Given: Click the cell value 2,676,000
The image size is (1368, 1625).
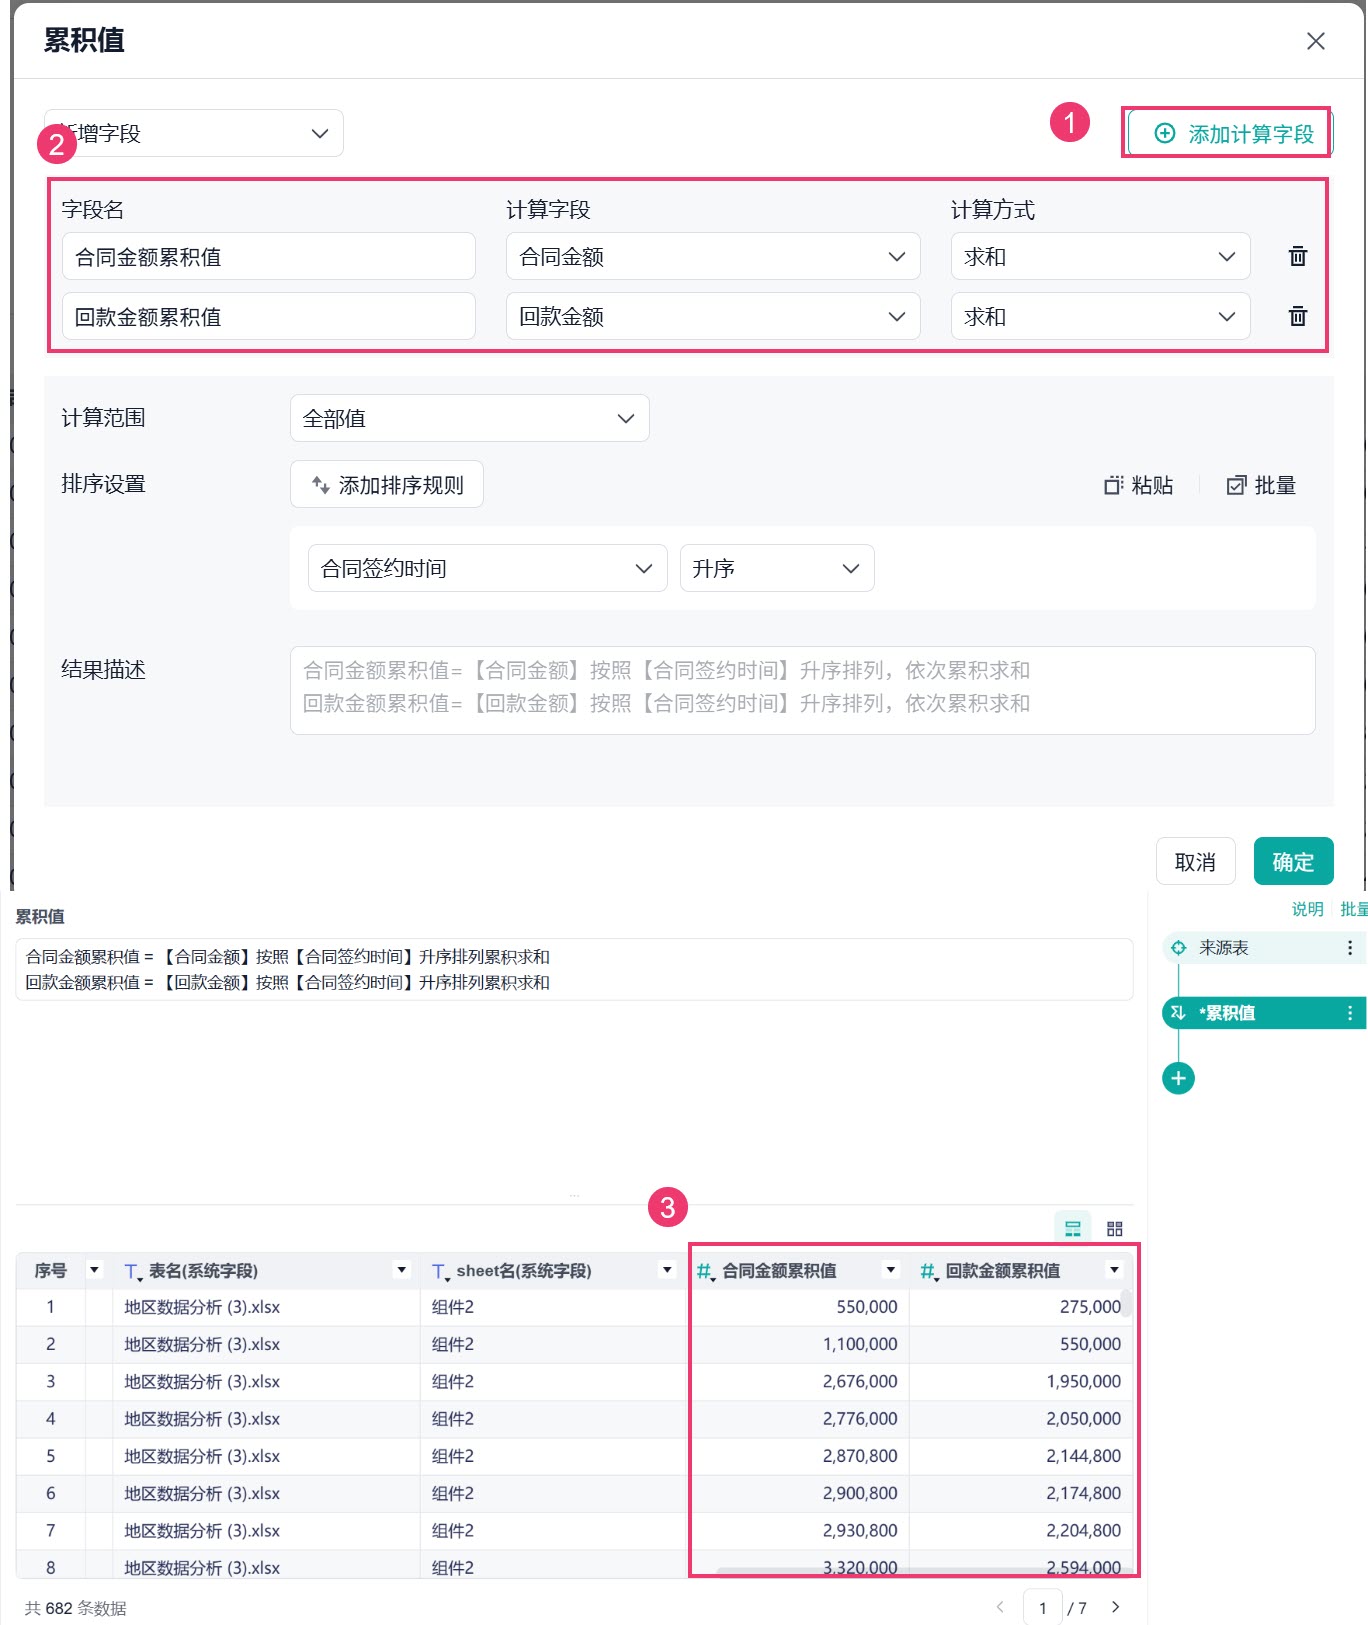Looking at the screenshot, I should tap(860, 1382).
